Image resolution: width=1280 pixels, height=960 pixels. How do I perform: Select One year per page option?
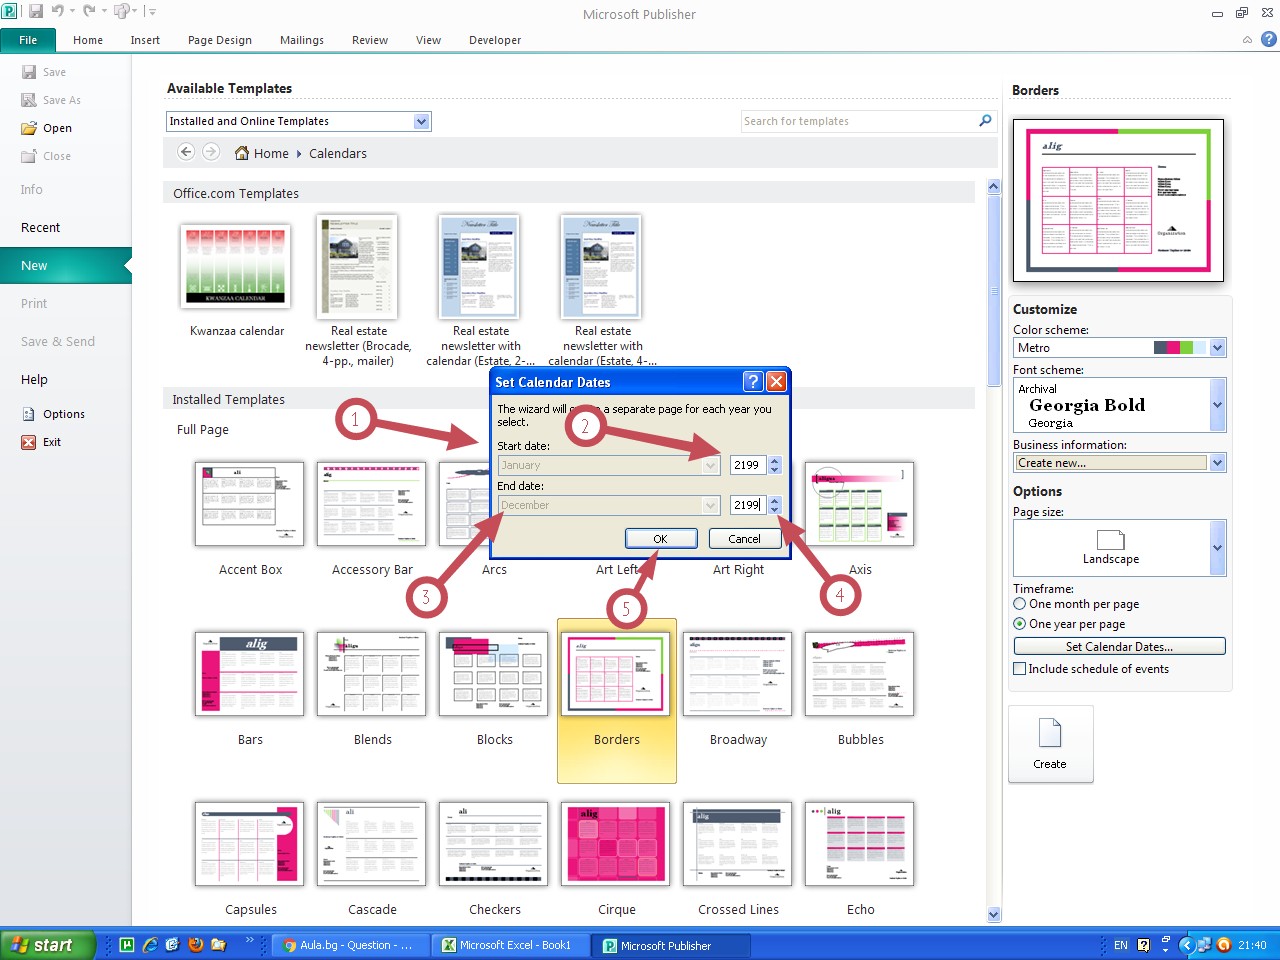tap(1020, 624)
